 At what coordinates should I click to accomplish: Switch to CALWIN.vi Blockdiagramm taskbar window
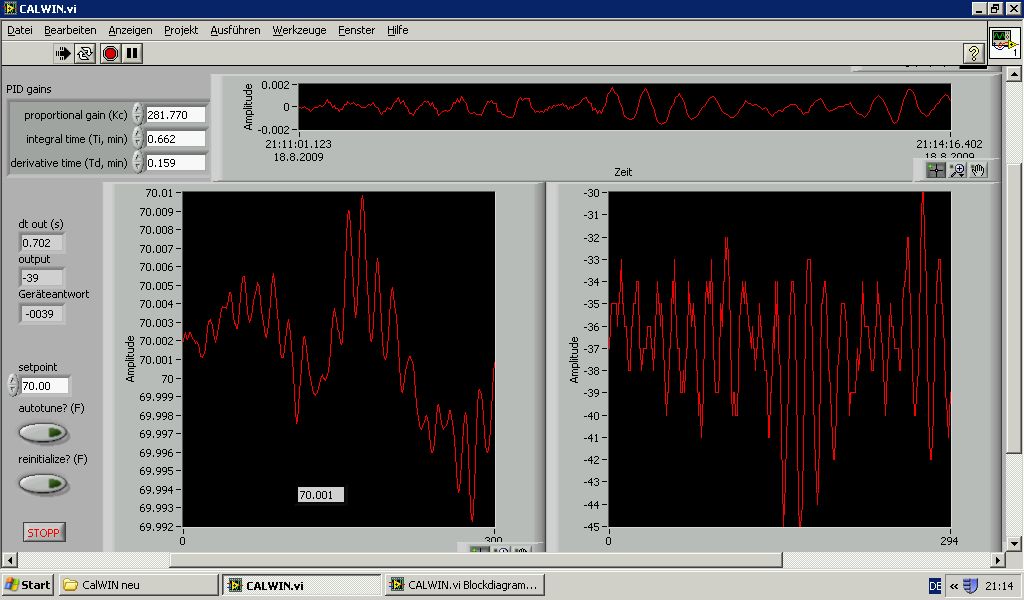pos(465,585)
